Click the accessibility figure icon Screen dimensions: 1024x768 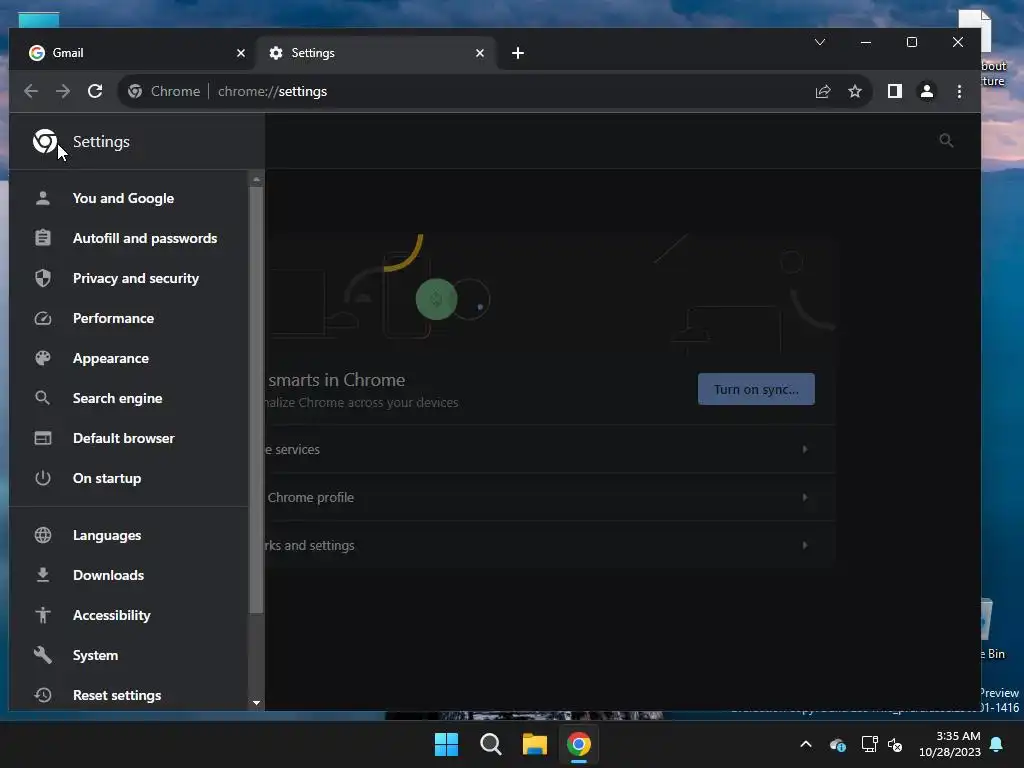click(42, 615)
